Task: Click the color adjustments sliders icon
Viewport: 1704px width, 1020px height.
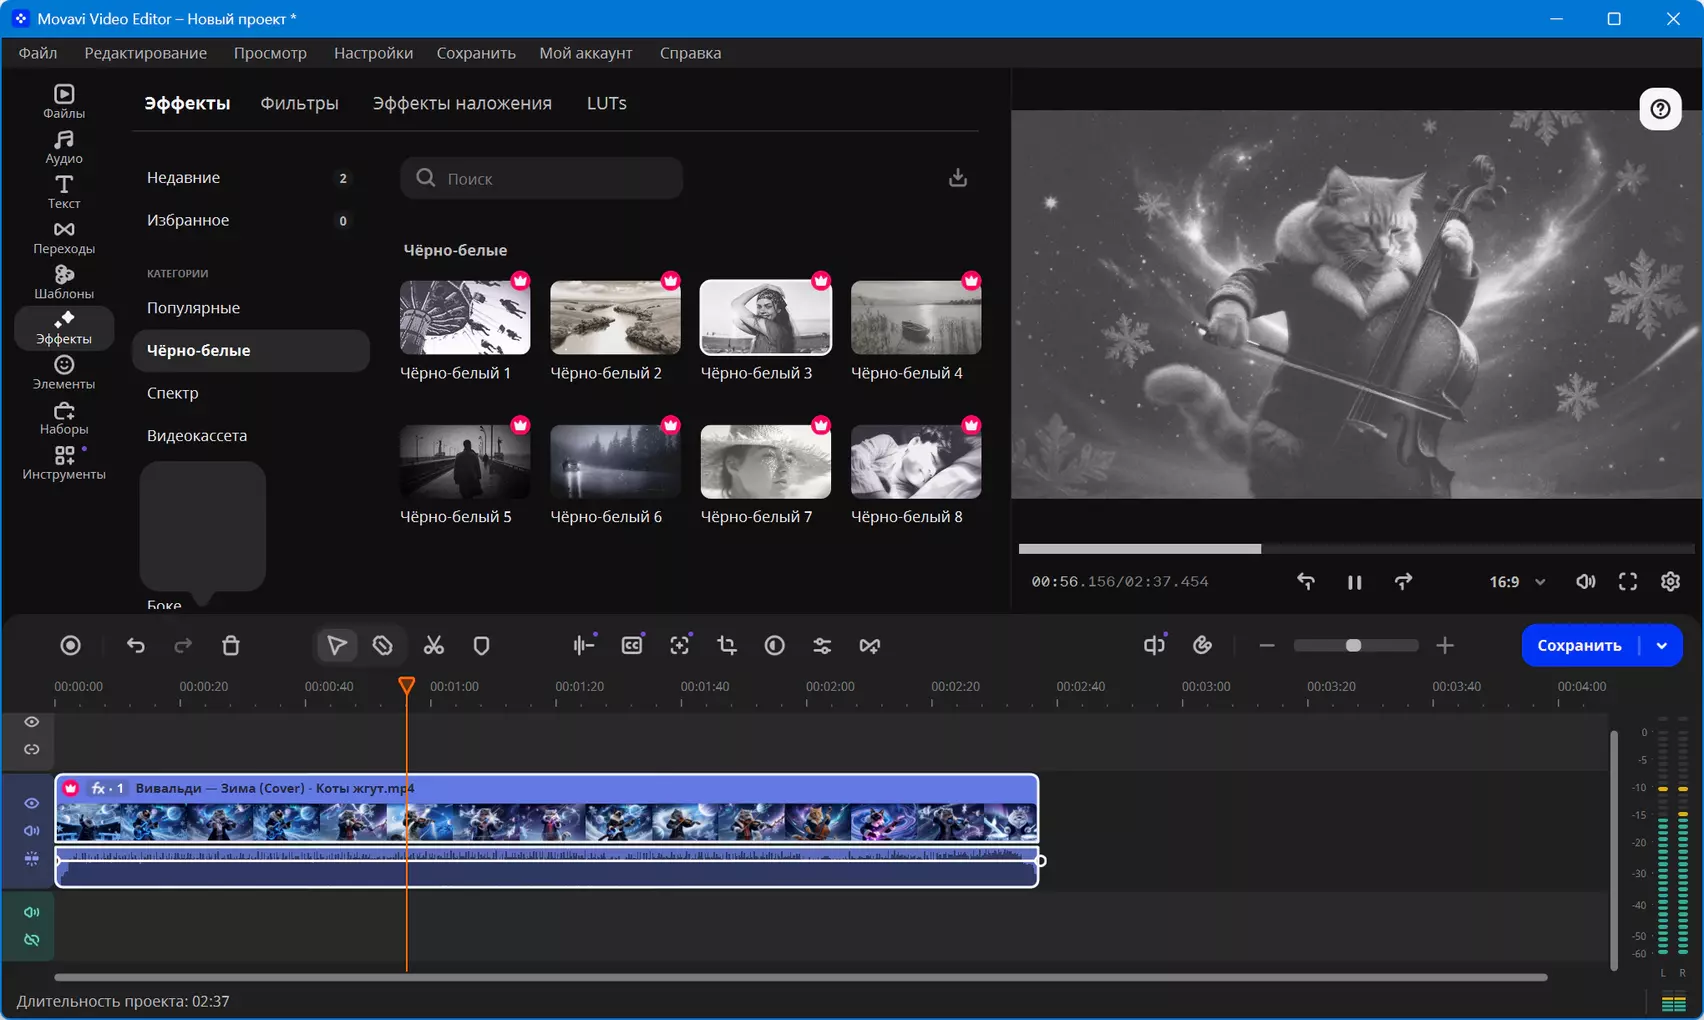Action: pyautogui.click(x=822, y=646)
